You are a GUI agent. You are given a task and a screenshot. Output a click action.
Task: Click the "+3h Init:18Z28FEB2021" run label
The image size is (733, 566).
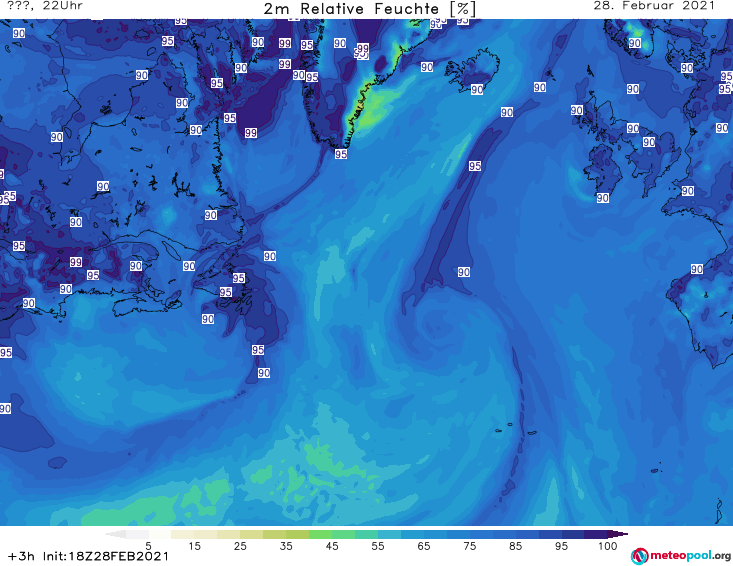tap(88, 556)
